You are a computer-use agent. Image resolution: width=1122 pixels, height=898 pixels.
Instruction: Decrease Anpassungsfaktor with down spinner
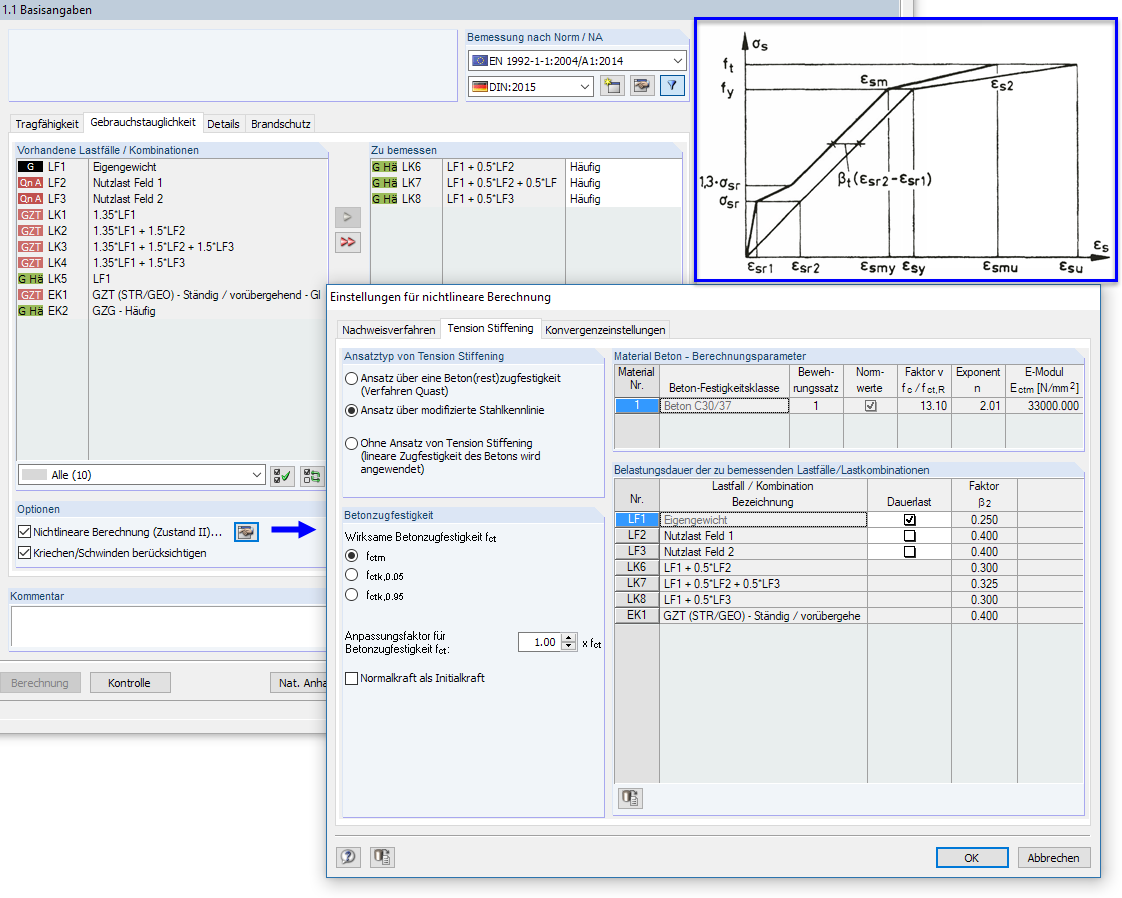[x=569, y=646]
